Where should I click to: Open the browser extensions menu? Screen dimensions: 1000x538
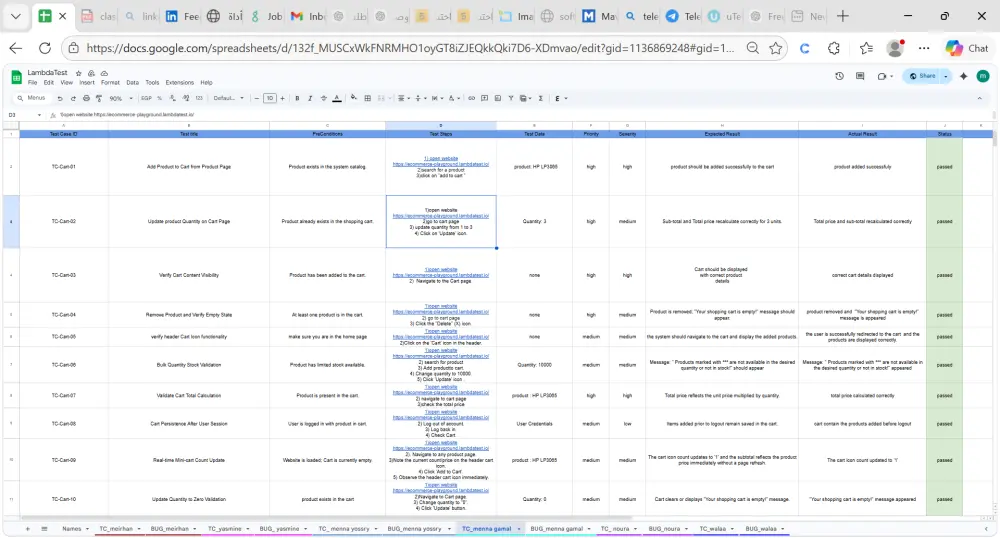834,48
